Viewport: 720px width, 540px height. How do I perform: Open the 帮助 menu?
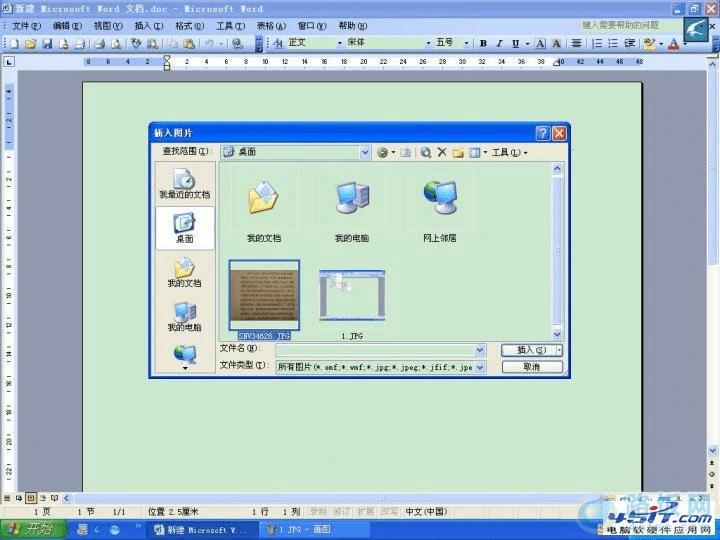pos(353,26)
